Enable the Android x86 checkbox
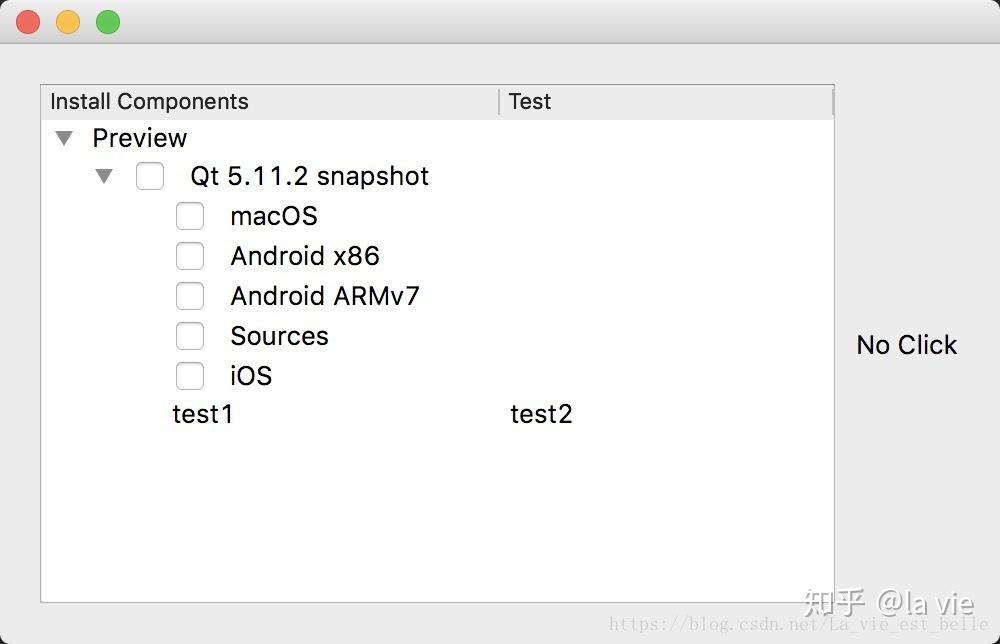1000x644 pixels. pyautogui.click(x=190, y=256)
